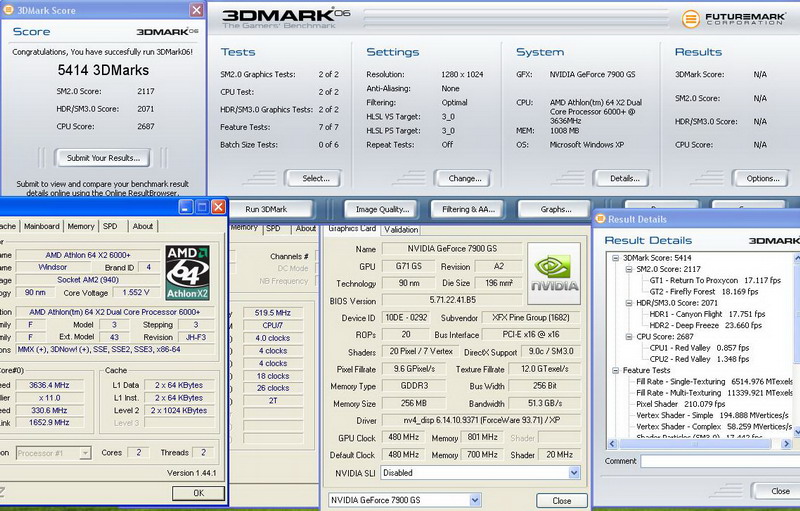Click the x 11.0 multiplier value
The image size is (800, 511).
49,398
